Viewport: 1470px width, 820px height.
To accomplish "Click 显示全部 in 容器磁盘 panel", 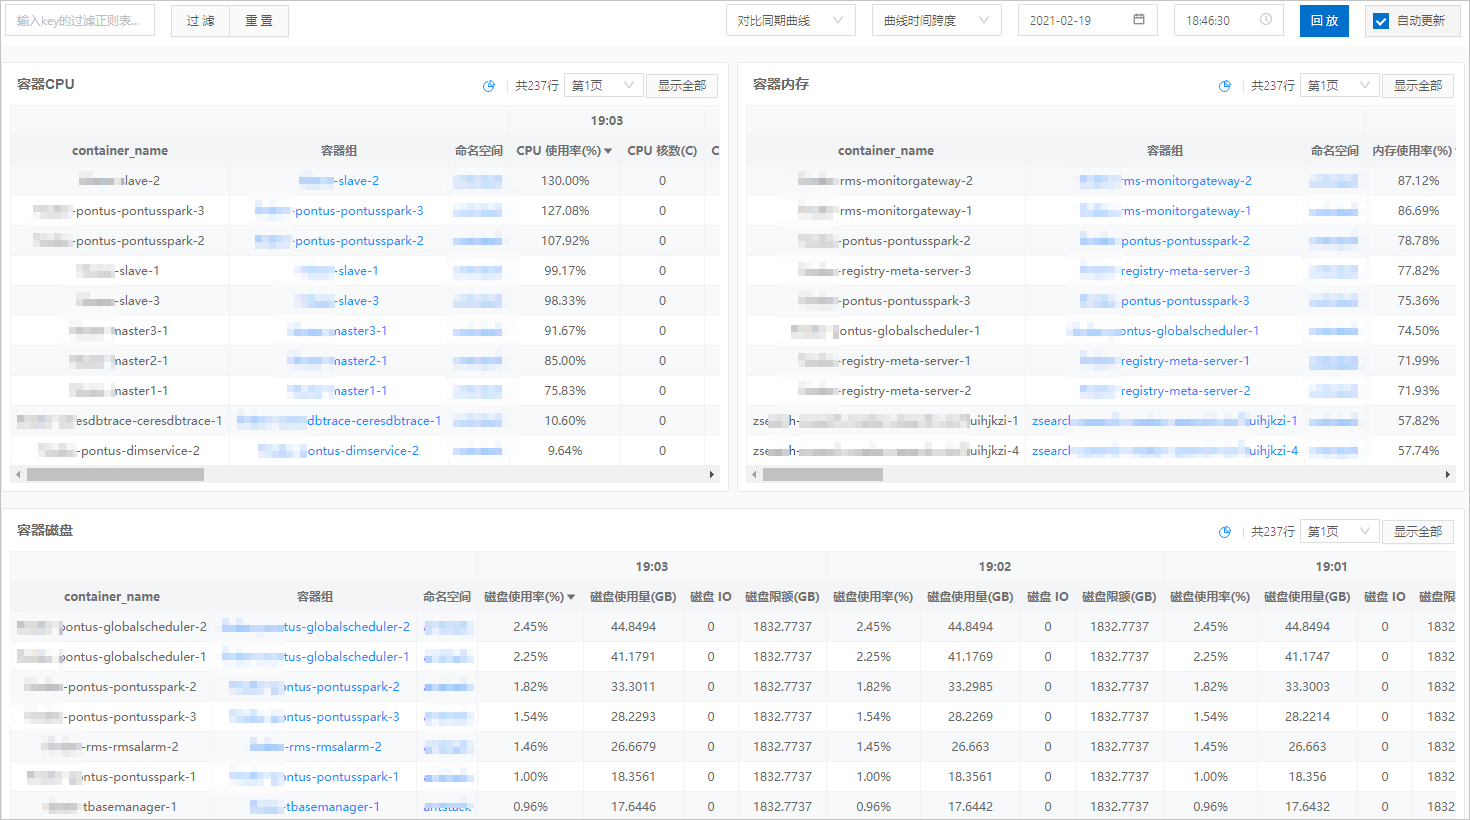I will pyautogui.click(x=1418, y=532).
